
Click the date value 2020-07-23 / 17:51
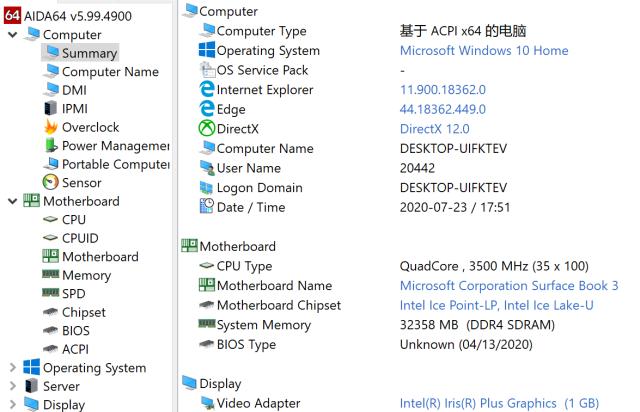[455, 207]
